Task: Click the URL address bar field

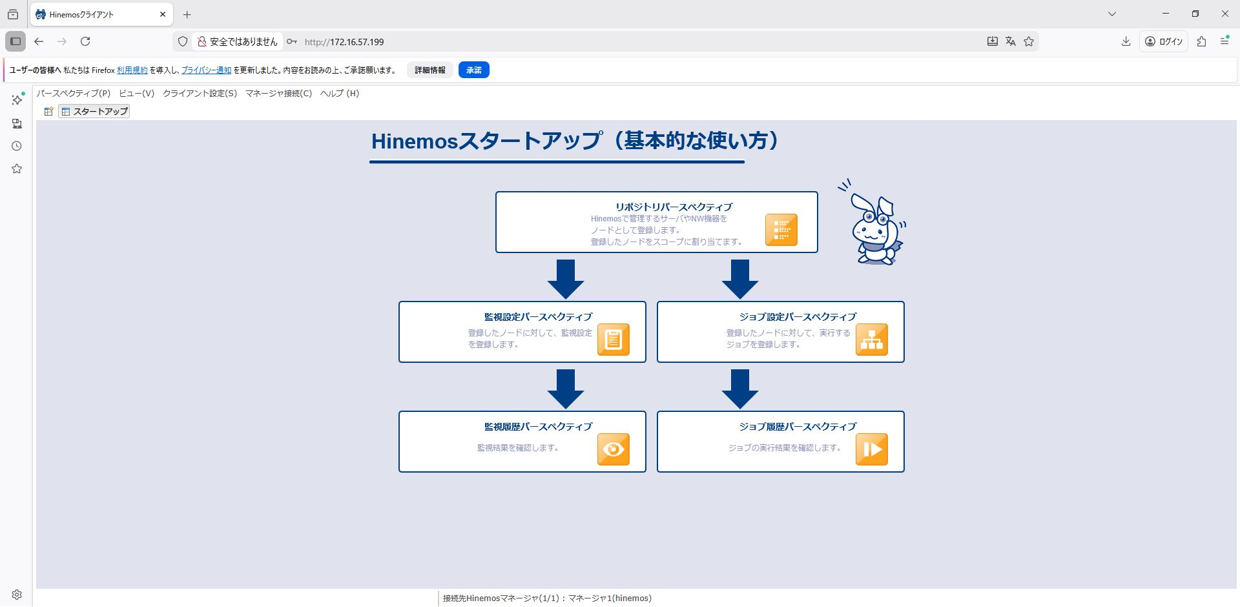Action: pyautogui.click(x=640, y=42)
